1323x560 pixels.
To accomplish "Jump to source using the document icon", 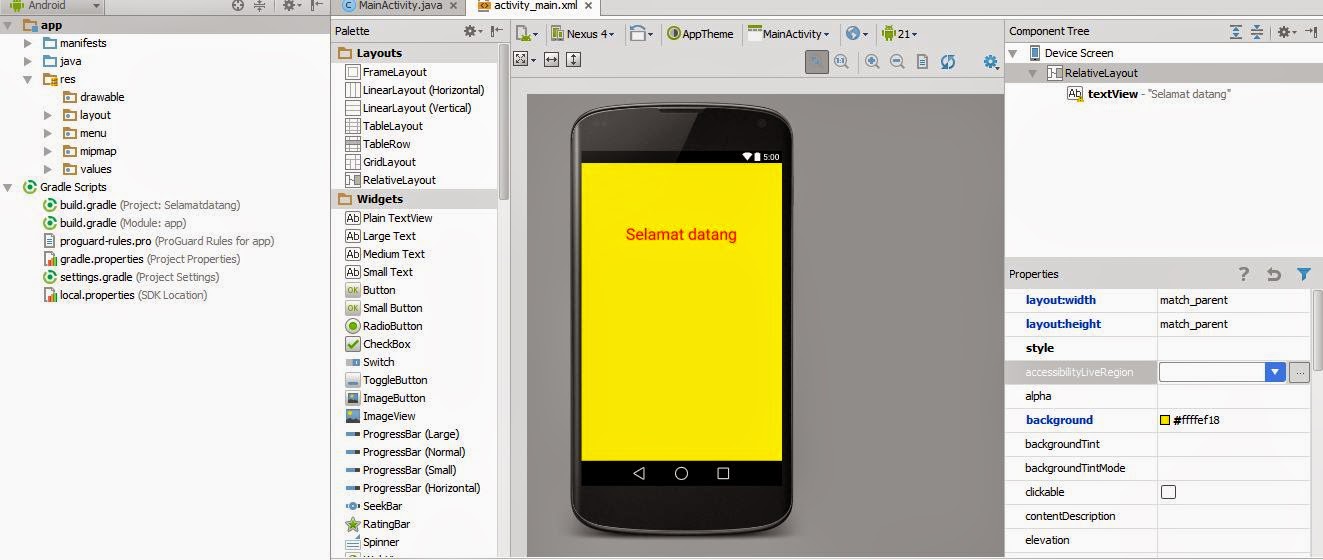I will pyautogui.click(x=922, y=62).
